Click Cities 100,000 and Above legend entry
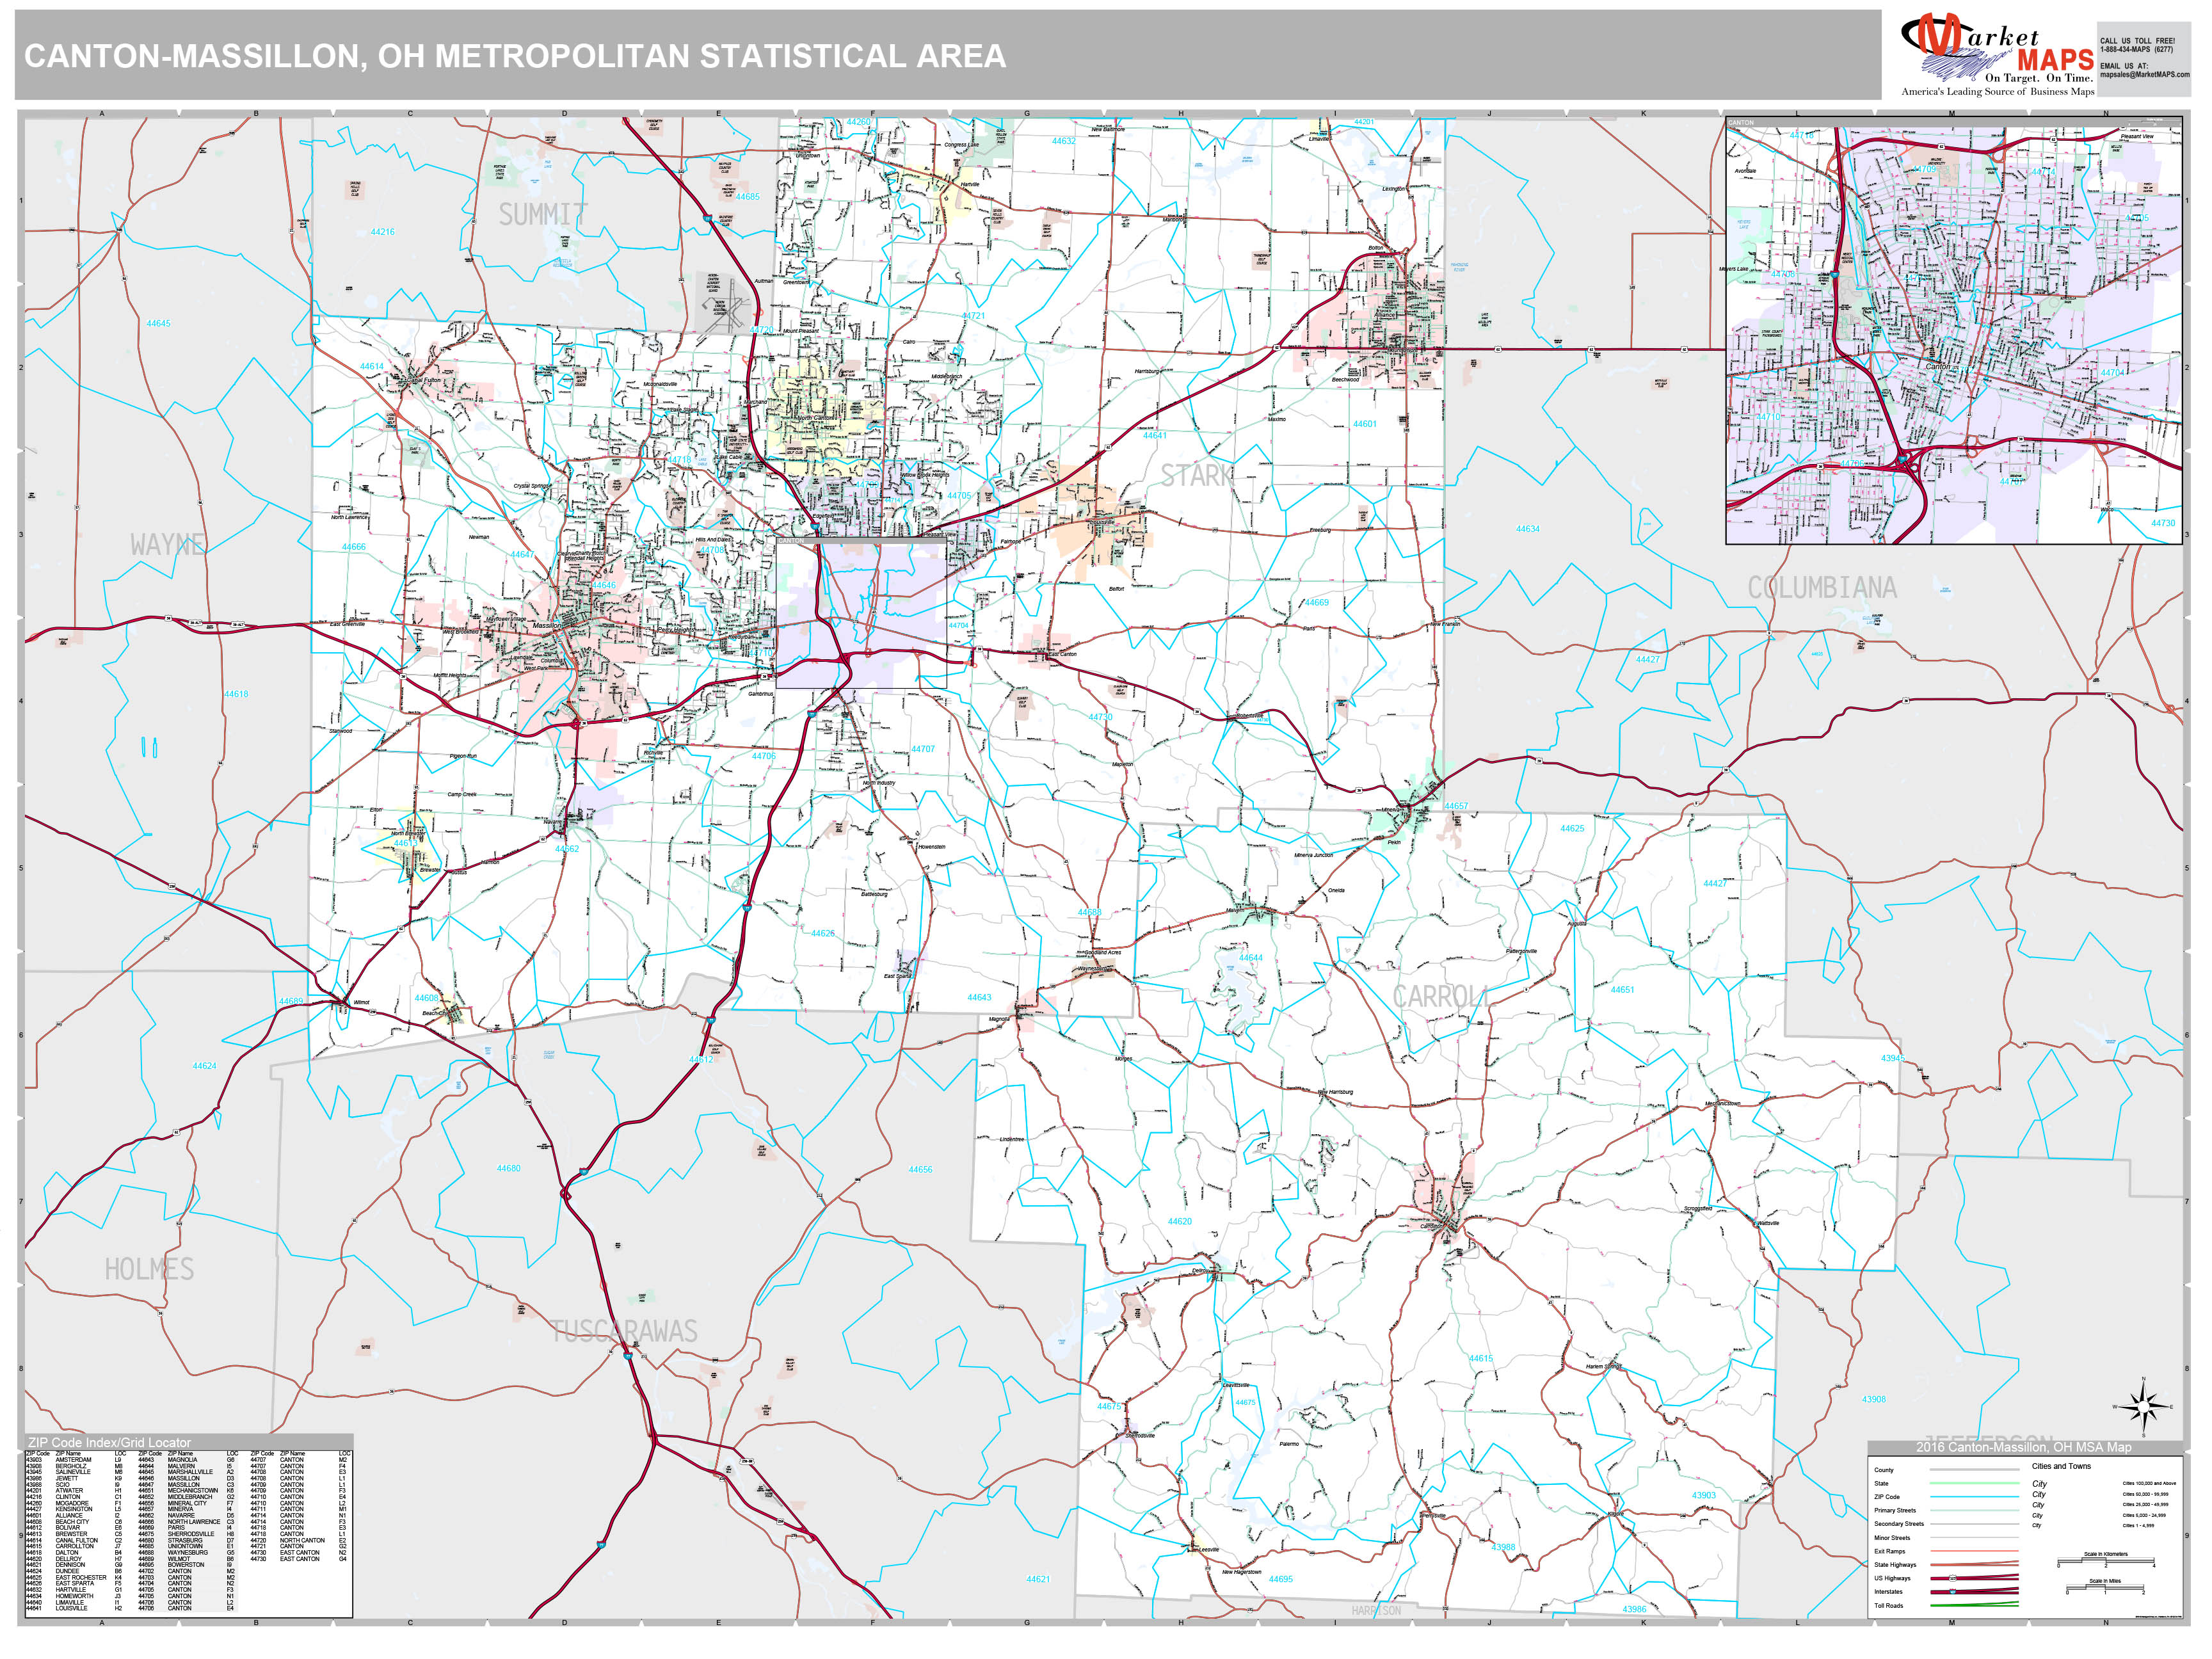 (2149, 1484)
